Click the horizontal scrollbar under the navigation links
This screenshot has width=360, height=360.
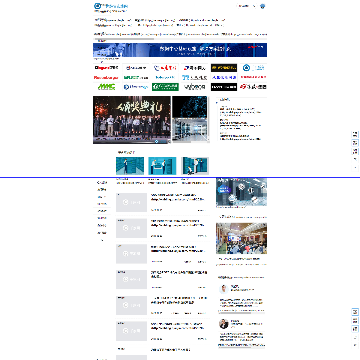[124, 39]
